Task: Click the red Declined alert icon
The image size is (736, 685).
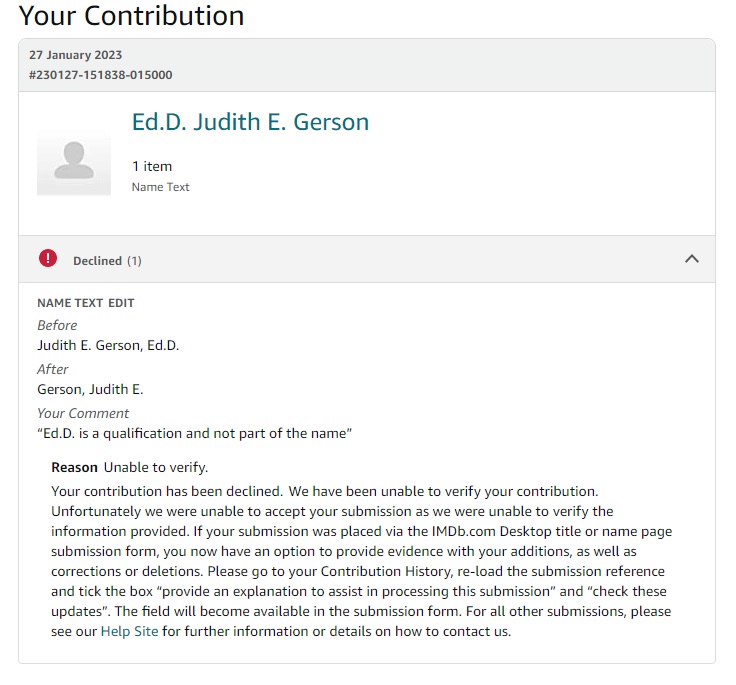Action: point(48,259)
